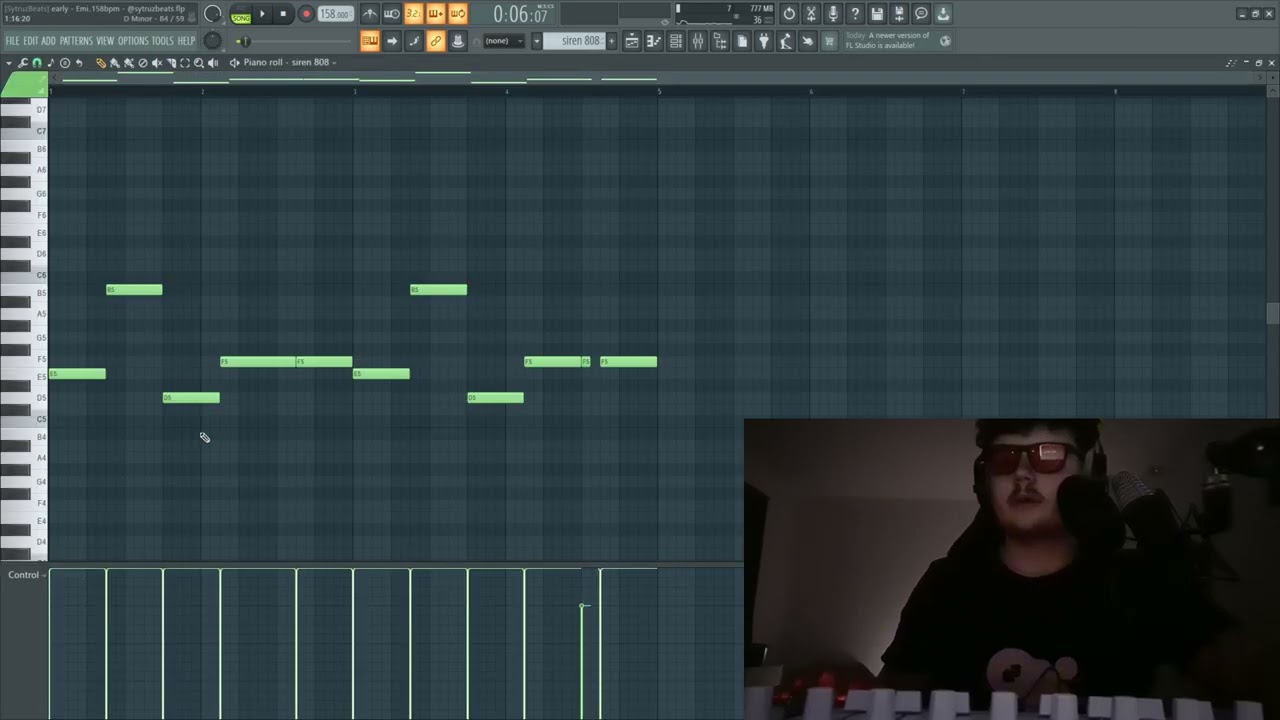1280x720 pixels.
Task: Click the Play button
Action: pos(262,14)
